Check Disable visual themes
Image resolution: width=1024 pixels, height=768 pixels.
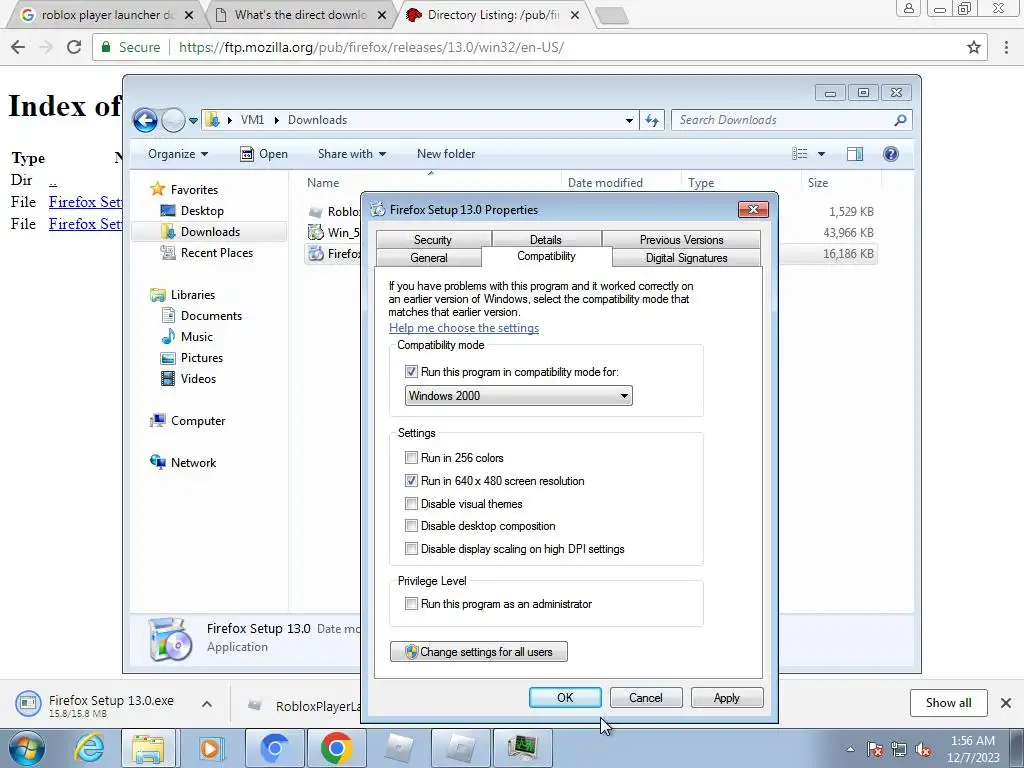[x=411, y=504]
